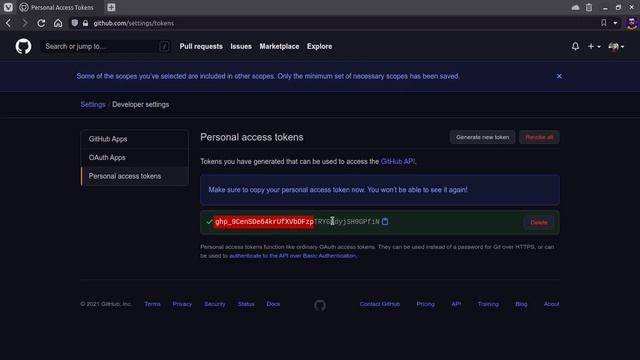This screenshot has width=640, height=360.
Task: Open footer Status link
Action: (246, 304)
